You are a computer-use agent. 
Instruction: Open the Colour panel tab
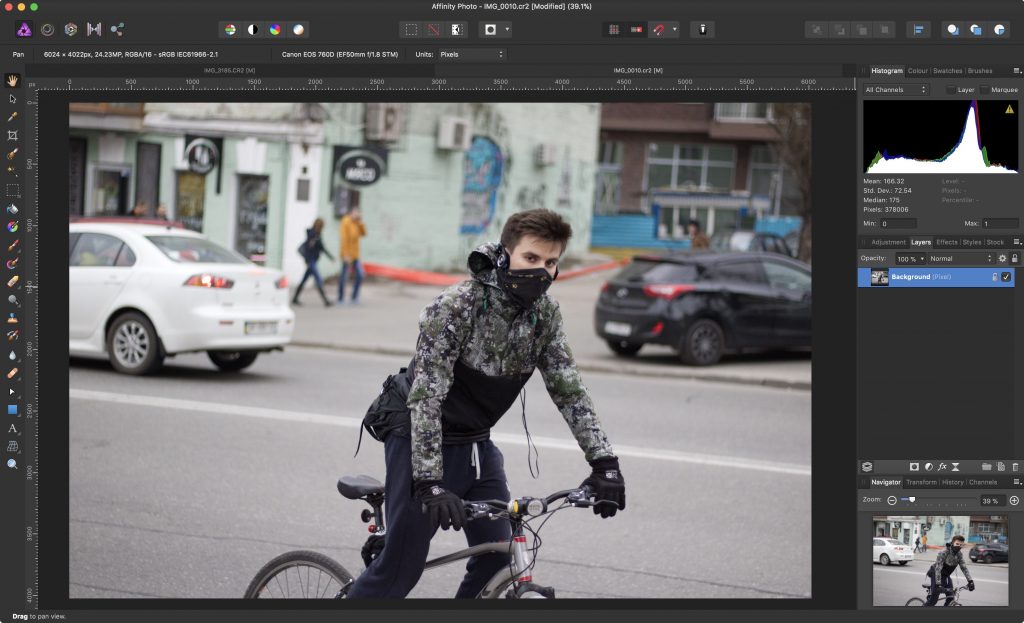click(918, 71)
